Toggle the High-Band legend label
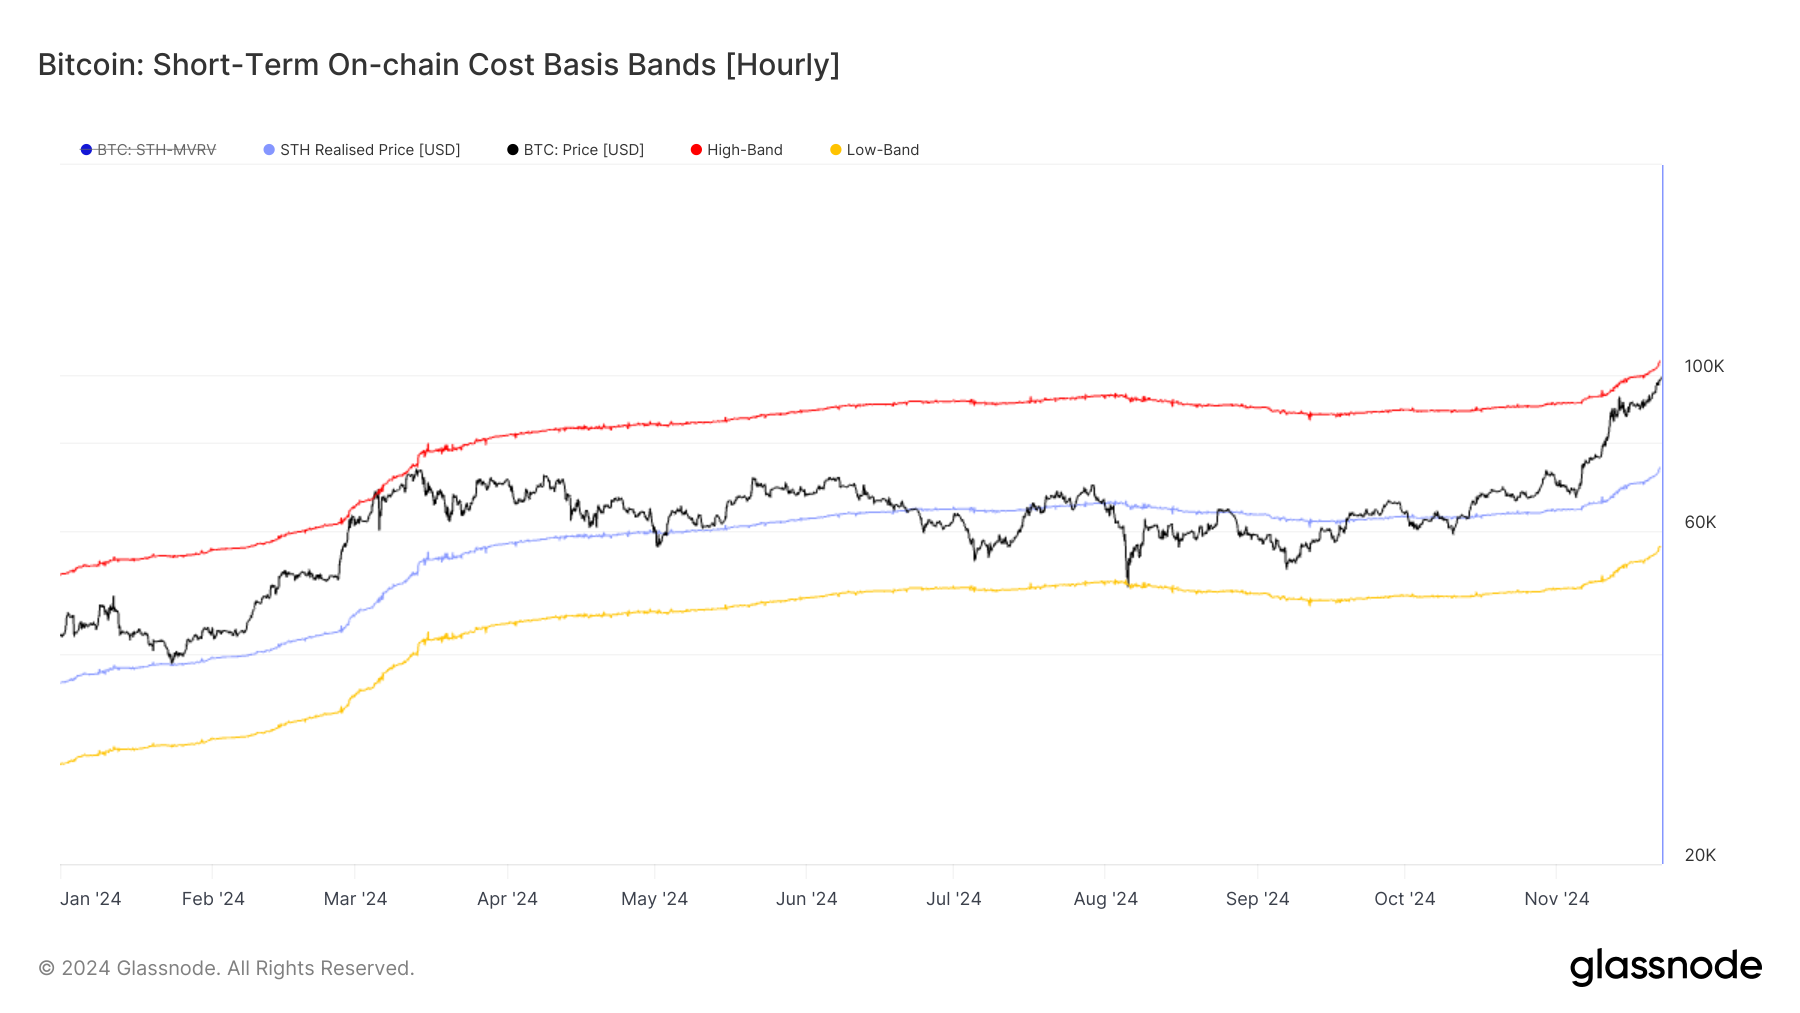The width and height of the screenshot is (1800, 1013). click(x=745, y=150)
